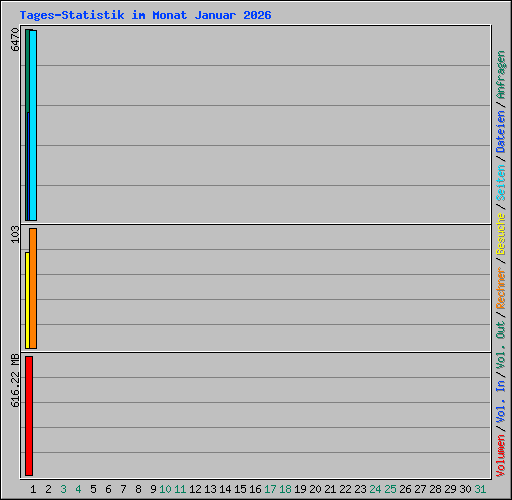The width and height of the screenshot is (512, 500).
Task: Click day '7' on the x-axis
Action: pos(123,489)
